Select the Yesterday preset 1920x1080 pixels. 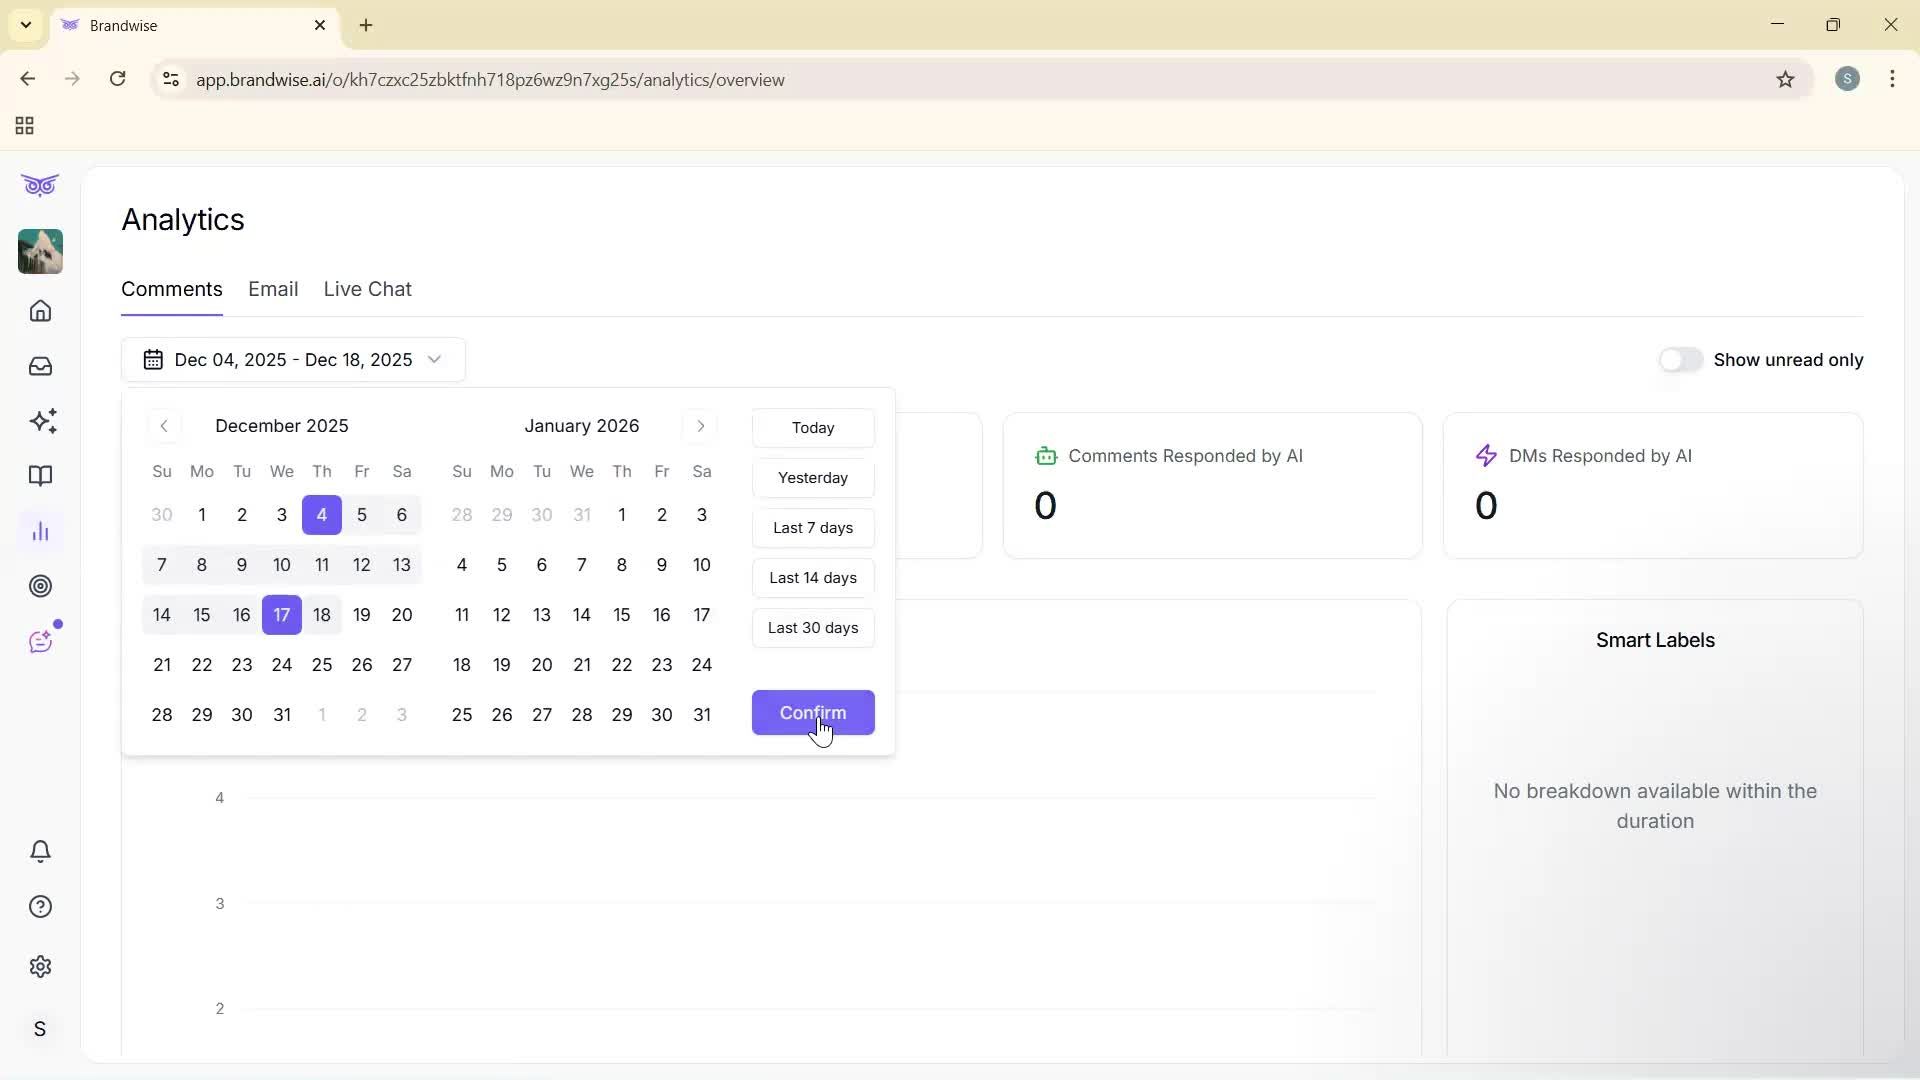point(813,478)
